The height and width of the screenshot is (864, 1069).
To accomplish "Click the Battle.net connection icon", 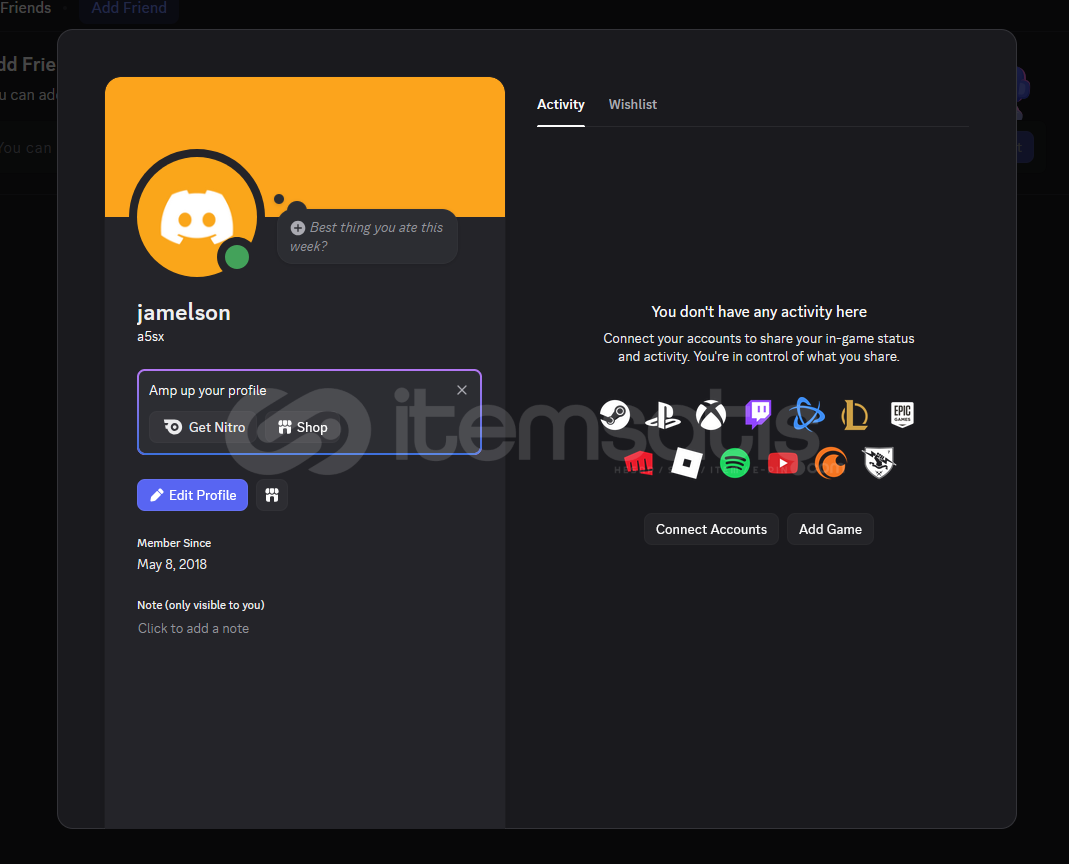I will (x=807, y=414).
